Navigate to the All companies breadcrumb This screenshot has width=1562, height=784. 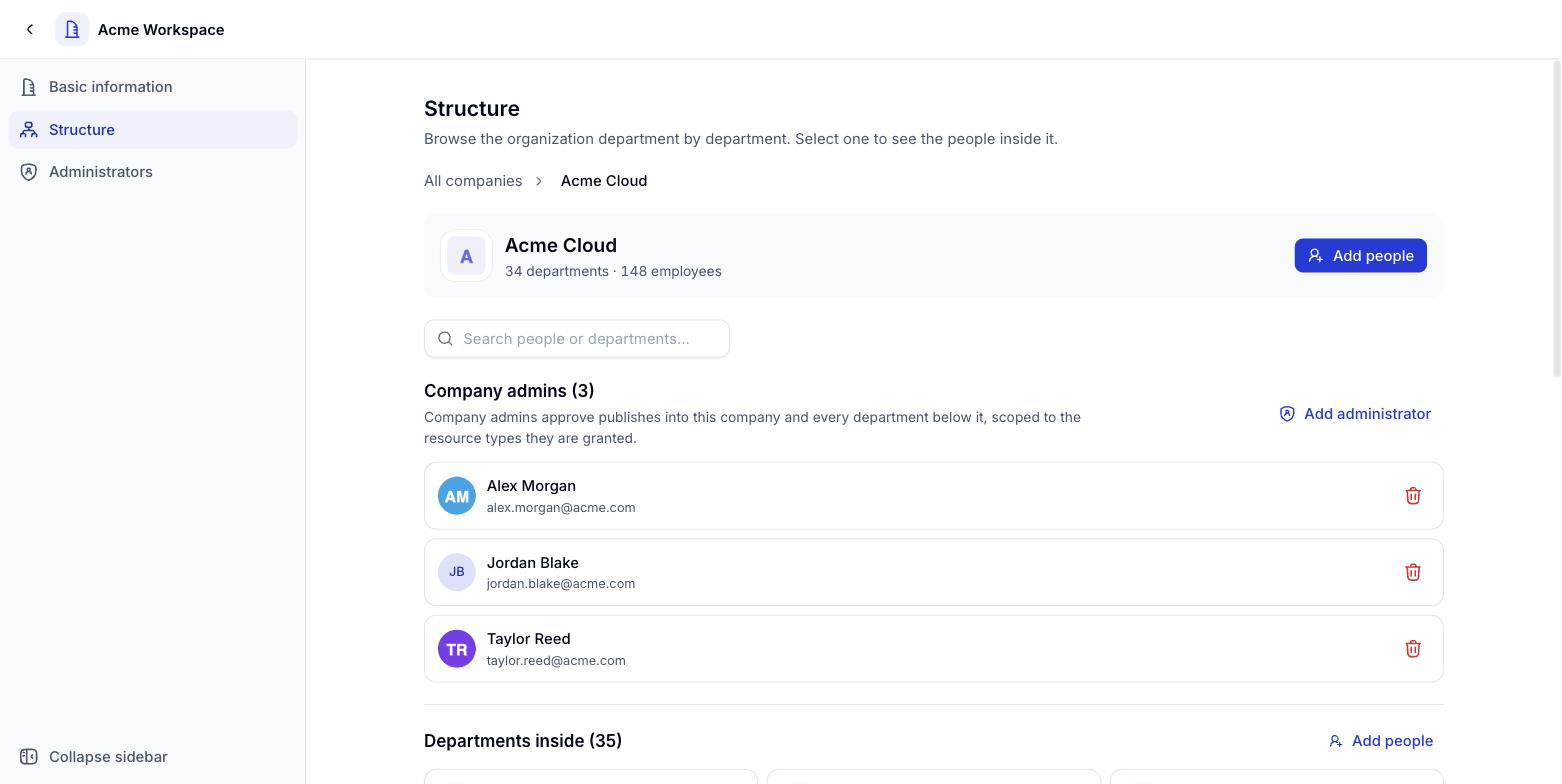473,181
